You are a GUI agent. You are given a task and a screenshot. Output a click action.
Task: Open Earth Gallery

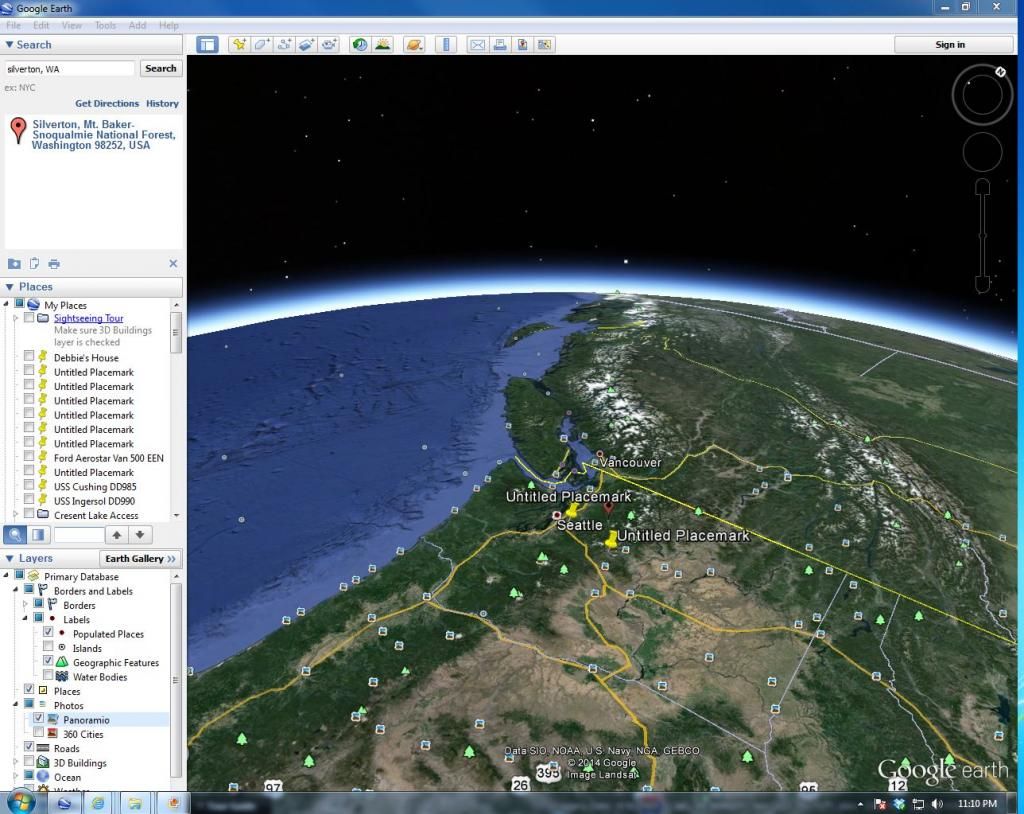140,559
